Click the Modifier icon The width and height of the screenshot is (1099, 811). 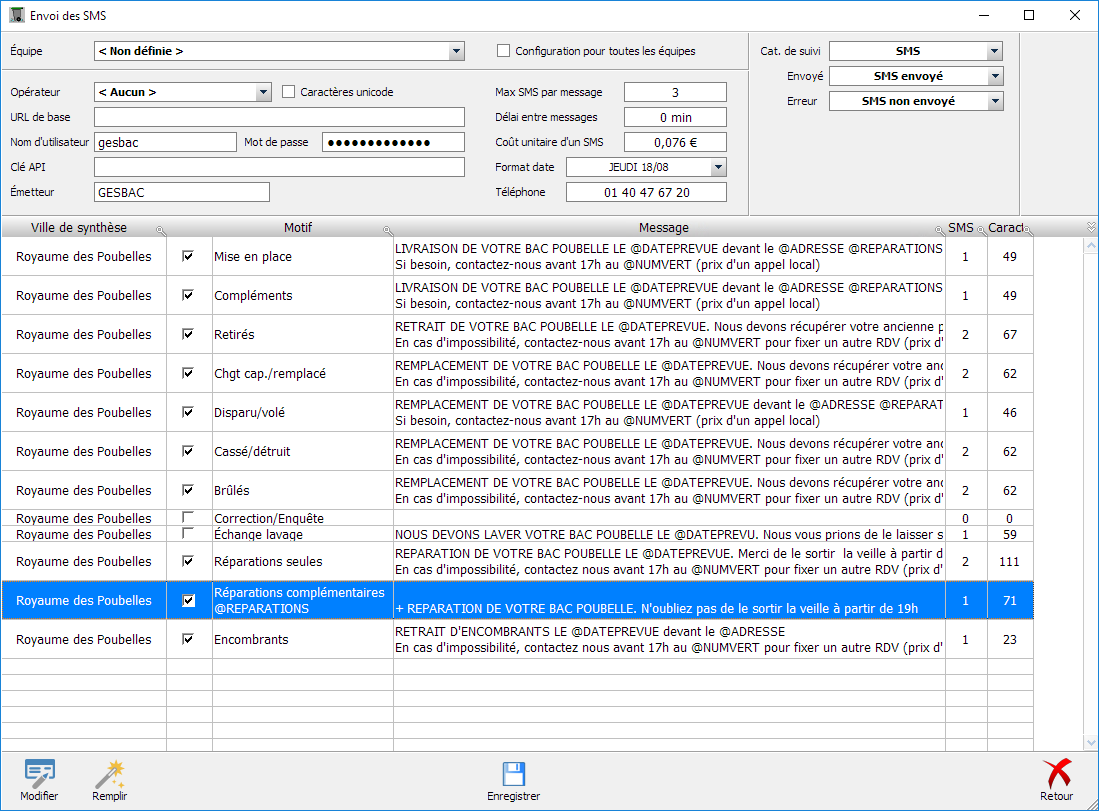39,774
